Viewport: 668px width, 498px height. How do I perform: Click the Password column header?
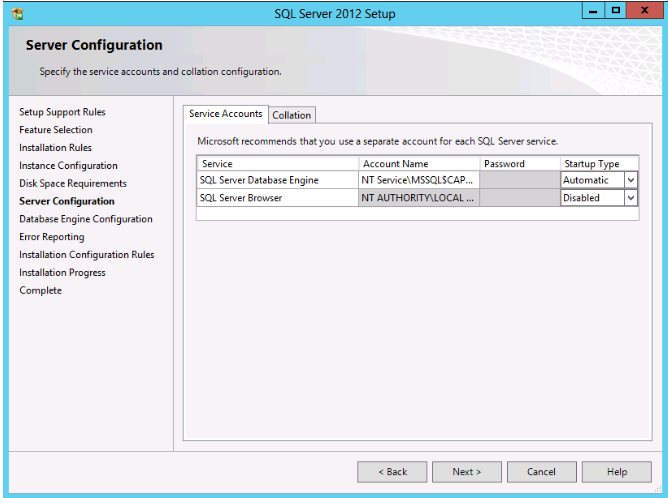(520, 164)
